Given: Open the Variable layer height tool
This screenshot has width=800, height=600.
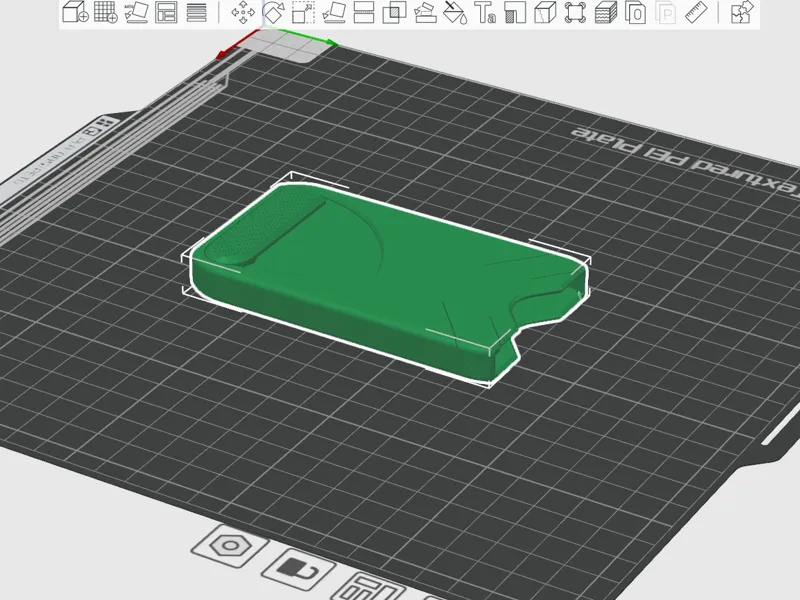Looking at the screenshot, I should tap(196, 12).
